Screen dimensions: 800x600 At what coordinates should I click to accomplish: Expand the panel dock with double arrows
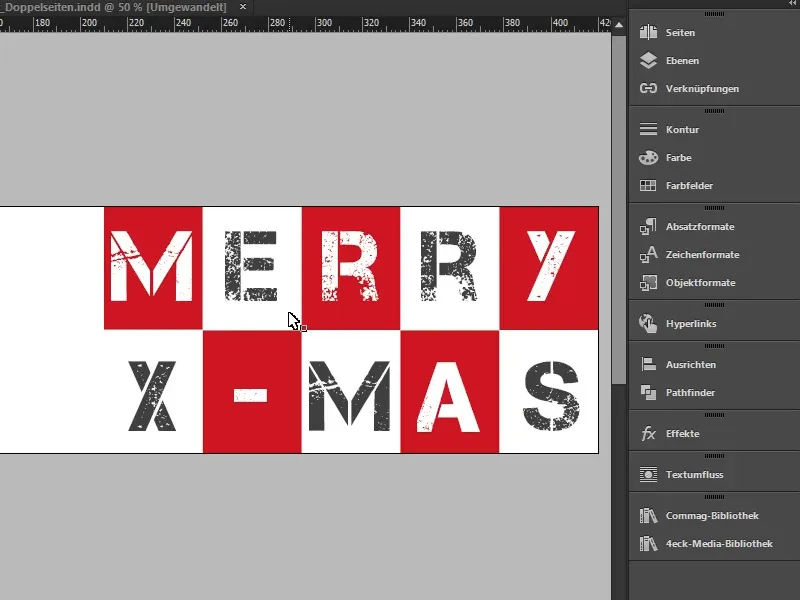coord(792,4)
